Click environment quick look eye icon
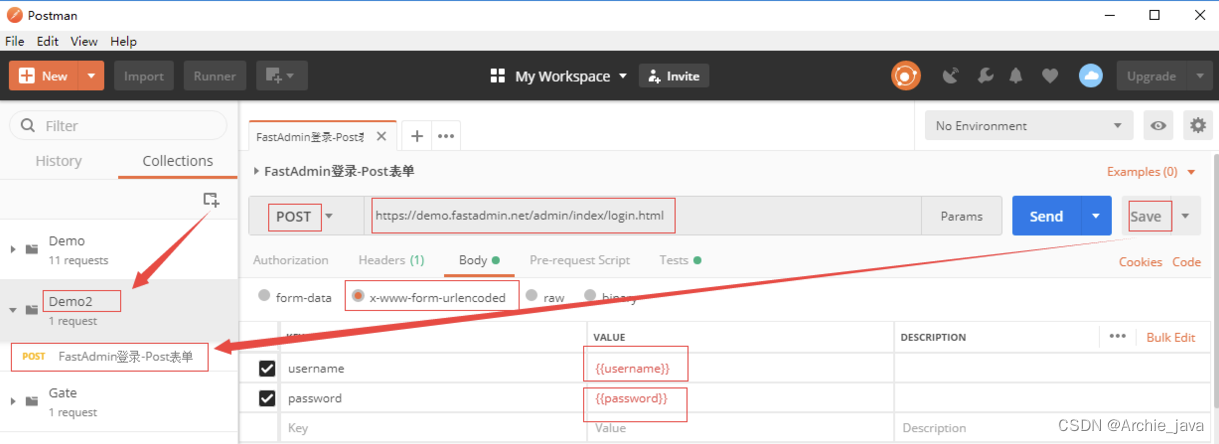Image resolution: width=1219 pixels, height=444 pixels. [1159, 125]
